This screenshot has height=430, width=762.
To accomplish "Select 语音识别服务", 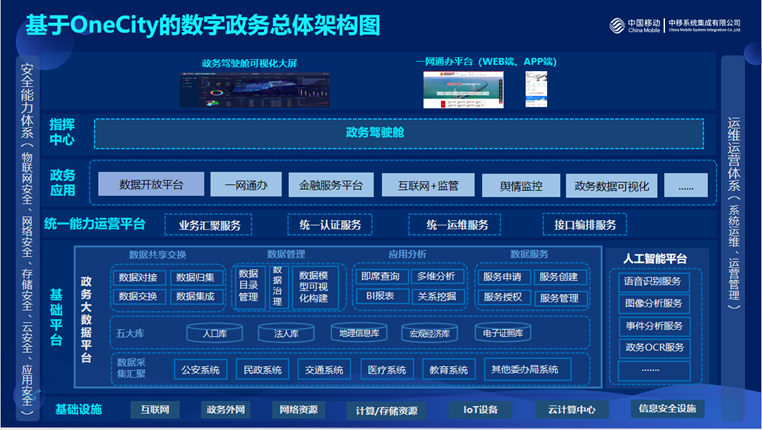I will pos(654,282).
